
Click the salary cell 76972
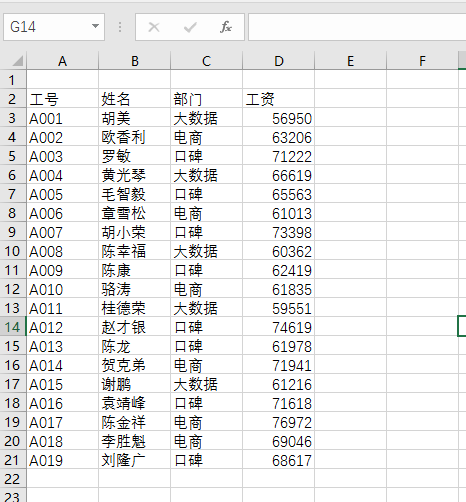point(279,421)
